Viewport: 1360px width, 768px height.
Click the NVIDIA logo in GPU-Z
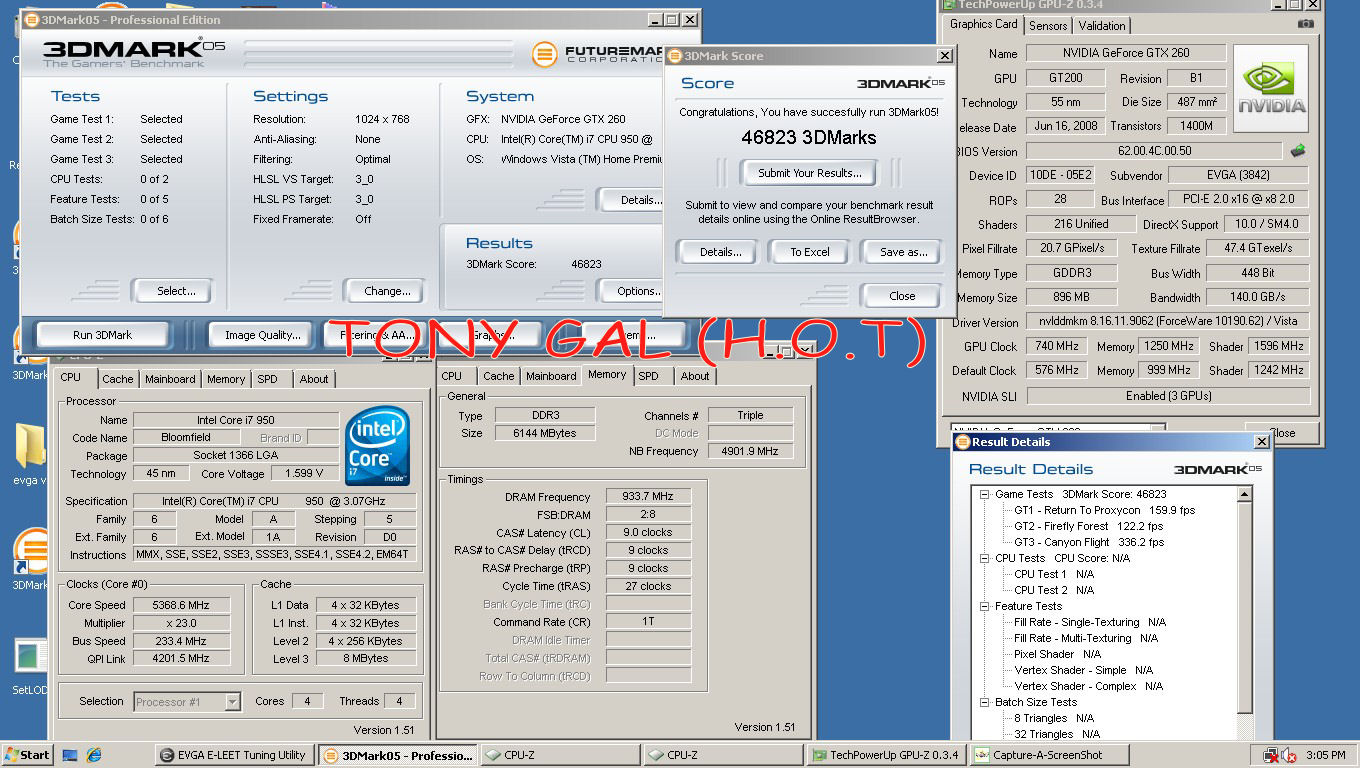click(x=1271, y=89)
